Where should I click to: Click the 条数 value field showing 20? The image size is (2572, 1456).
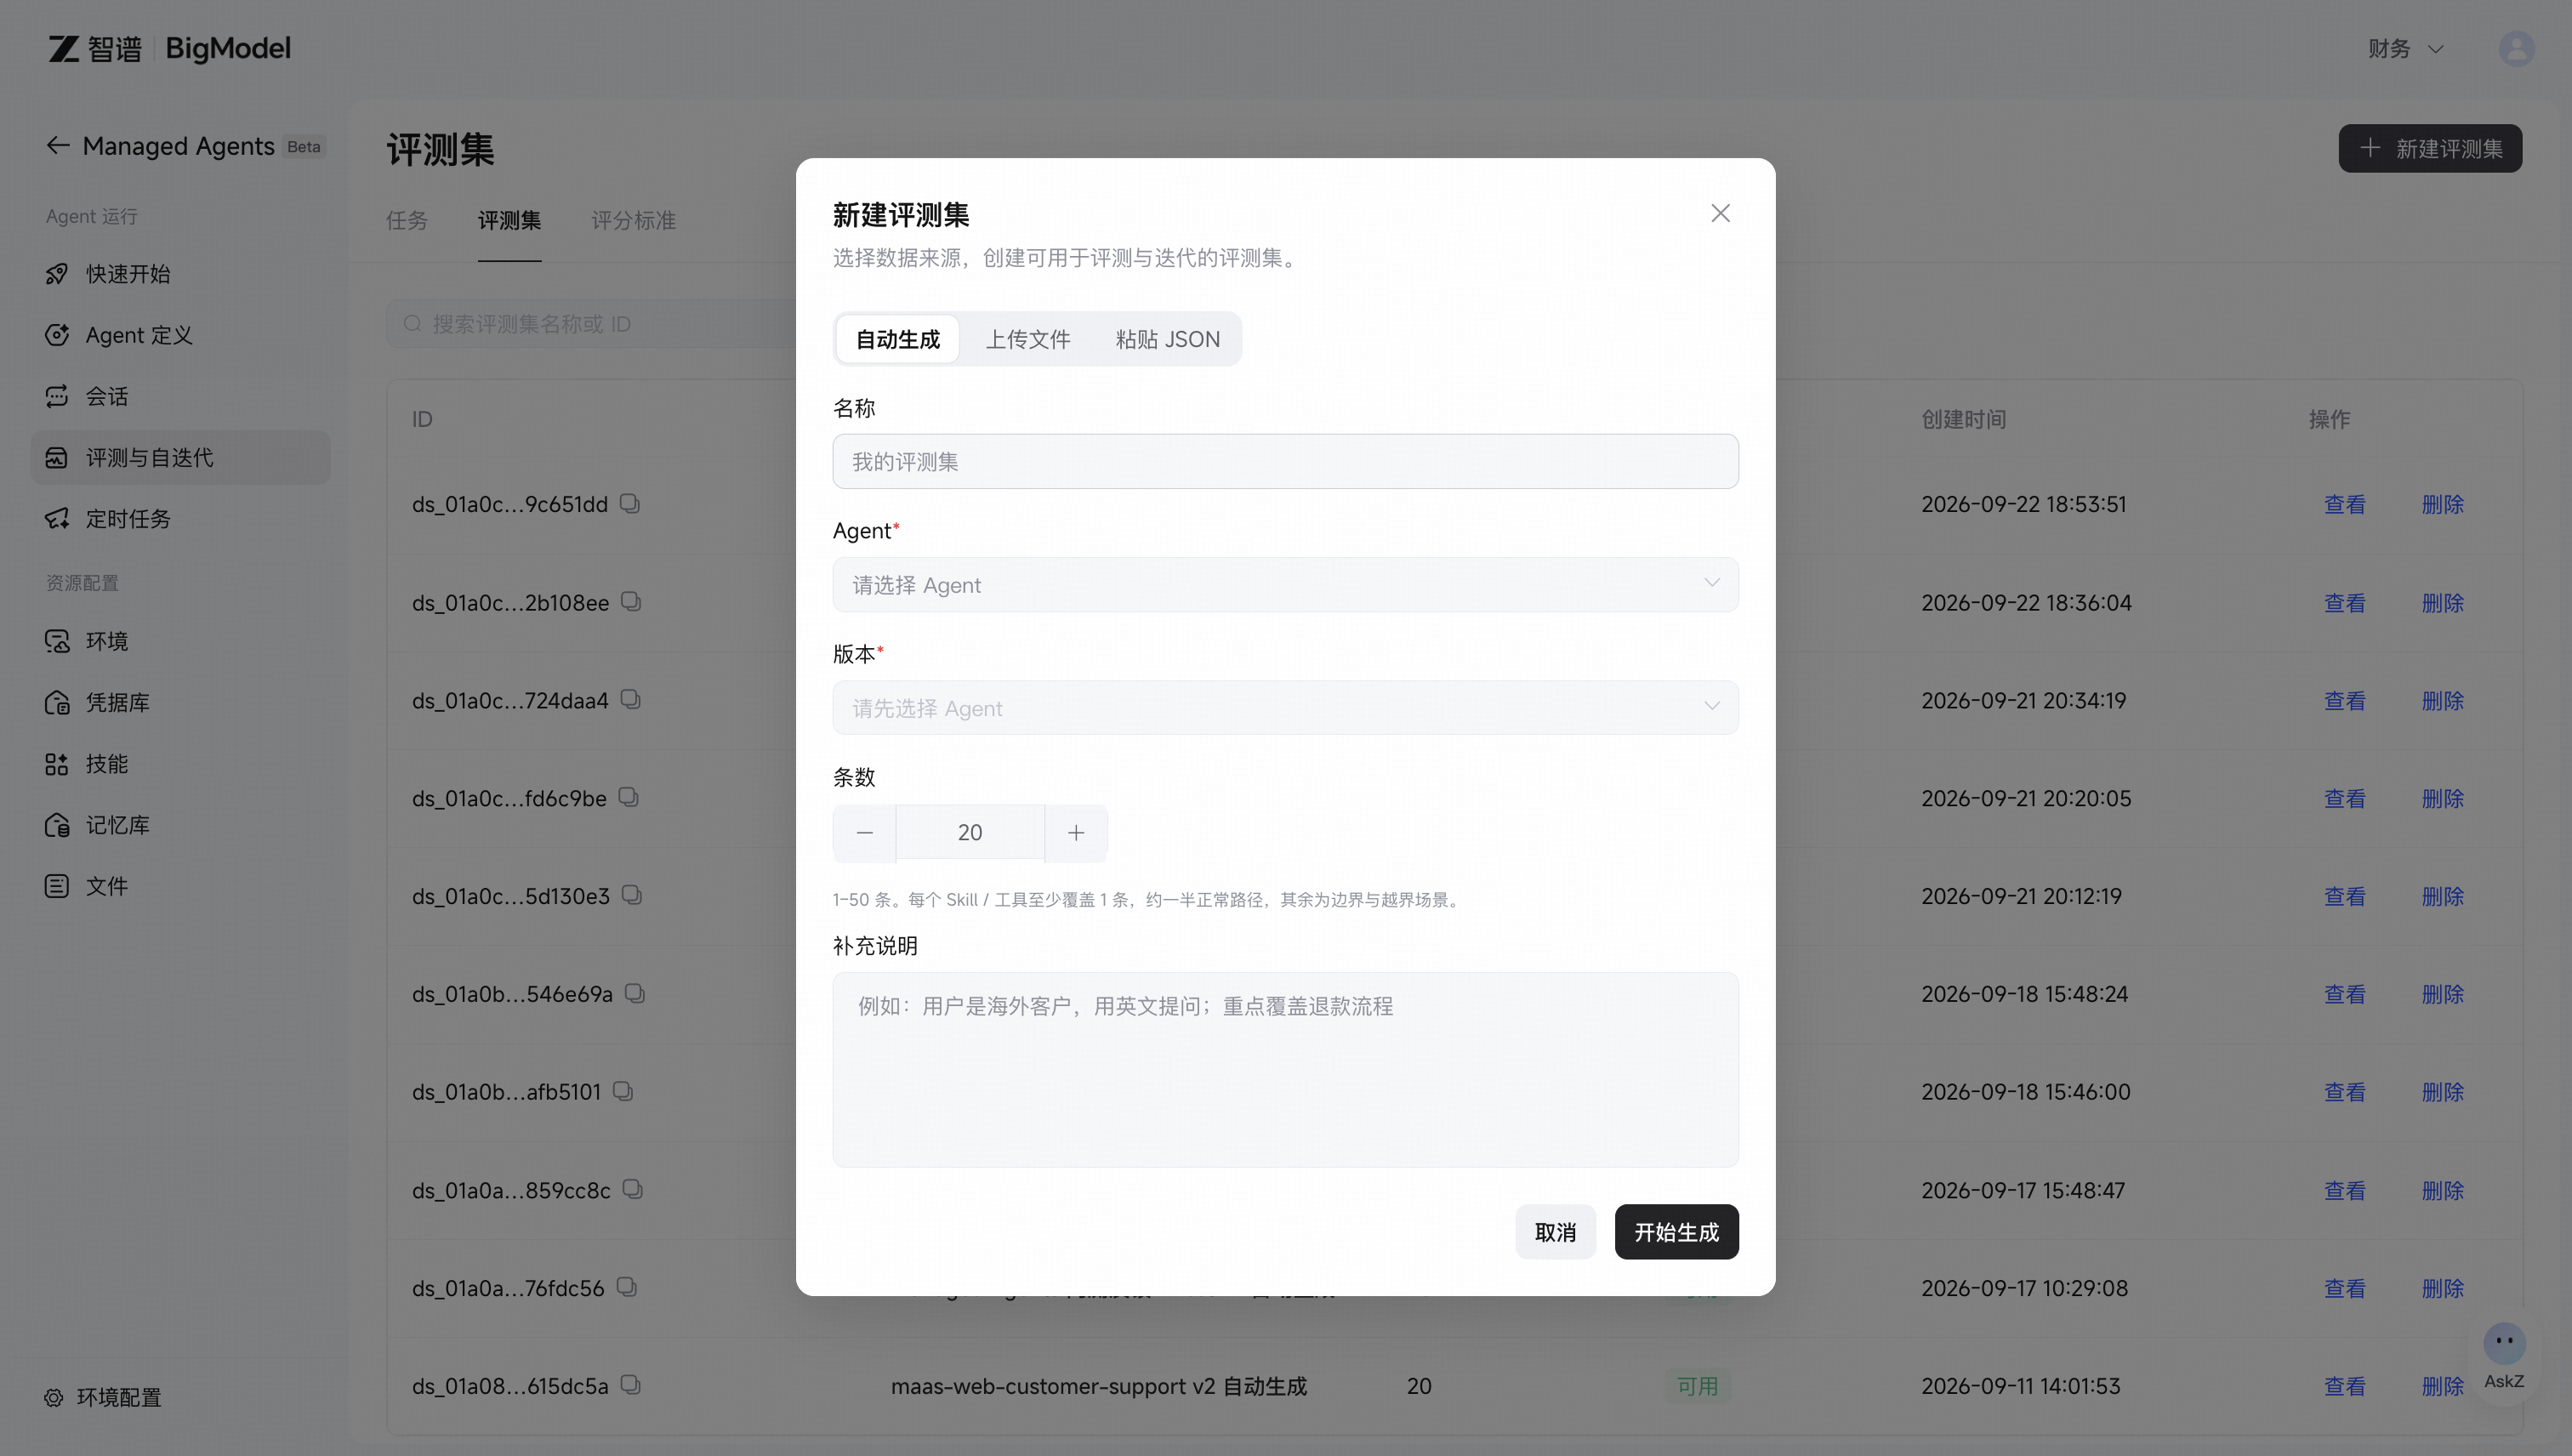pos(970,833)
